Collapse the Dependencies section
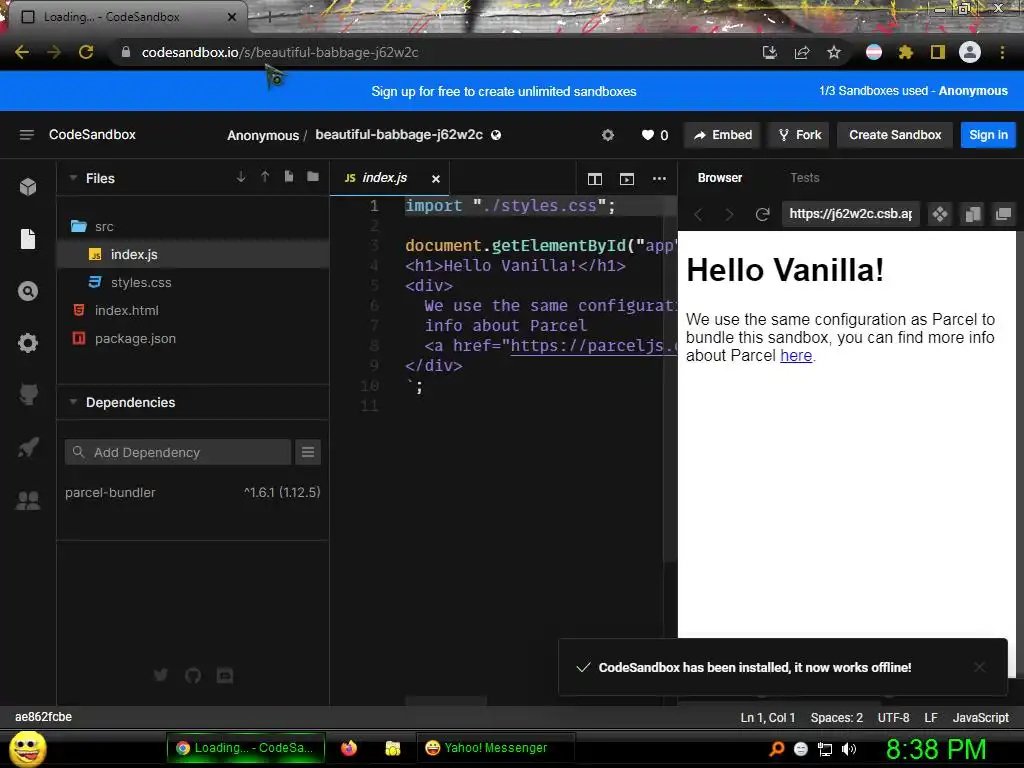 [73, 402]
